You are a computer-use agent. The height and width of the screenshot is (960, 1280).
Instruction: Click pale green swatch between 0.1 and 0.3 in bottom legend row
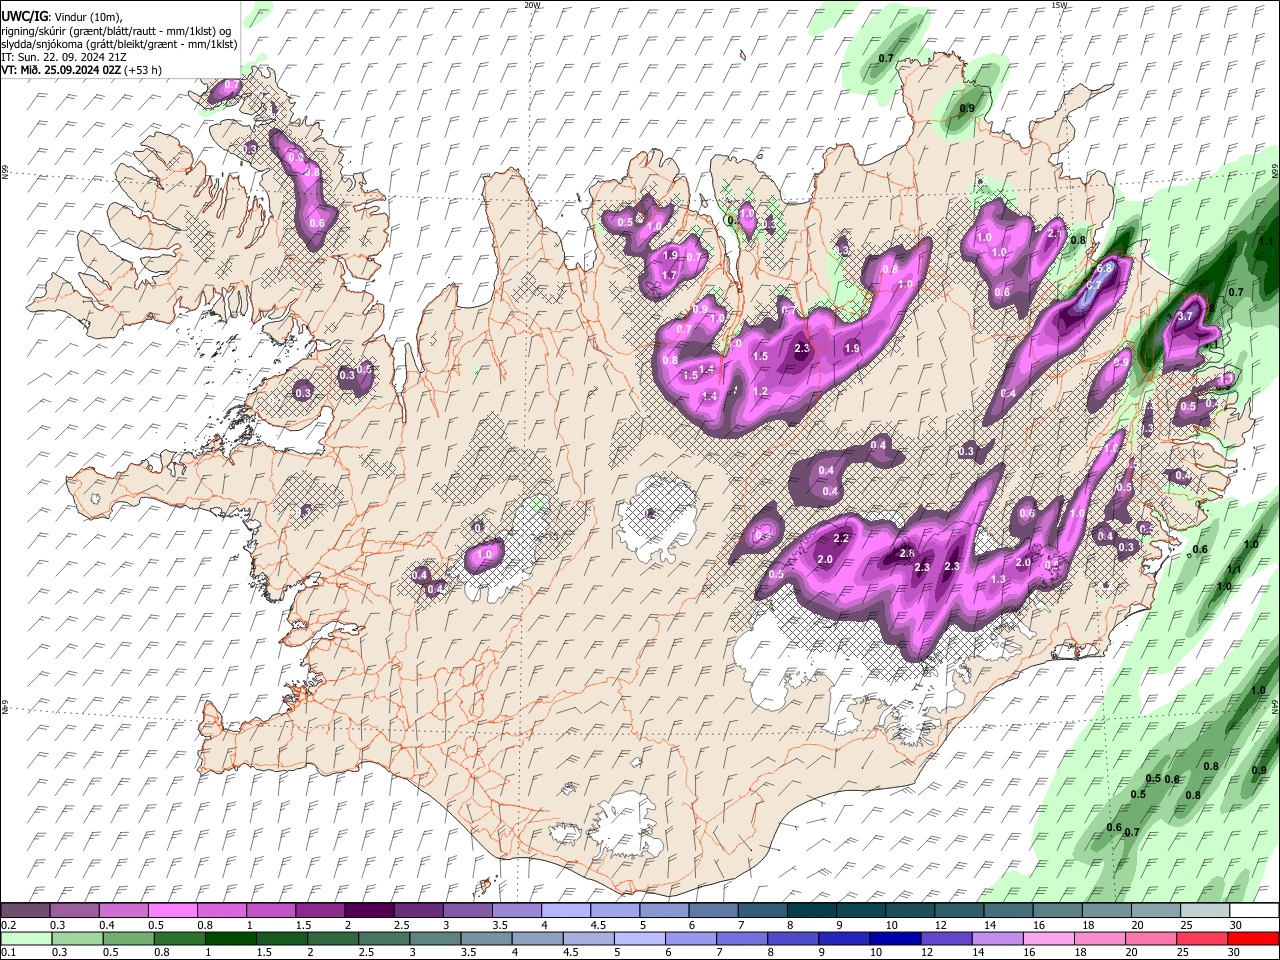click(26, 938)
